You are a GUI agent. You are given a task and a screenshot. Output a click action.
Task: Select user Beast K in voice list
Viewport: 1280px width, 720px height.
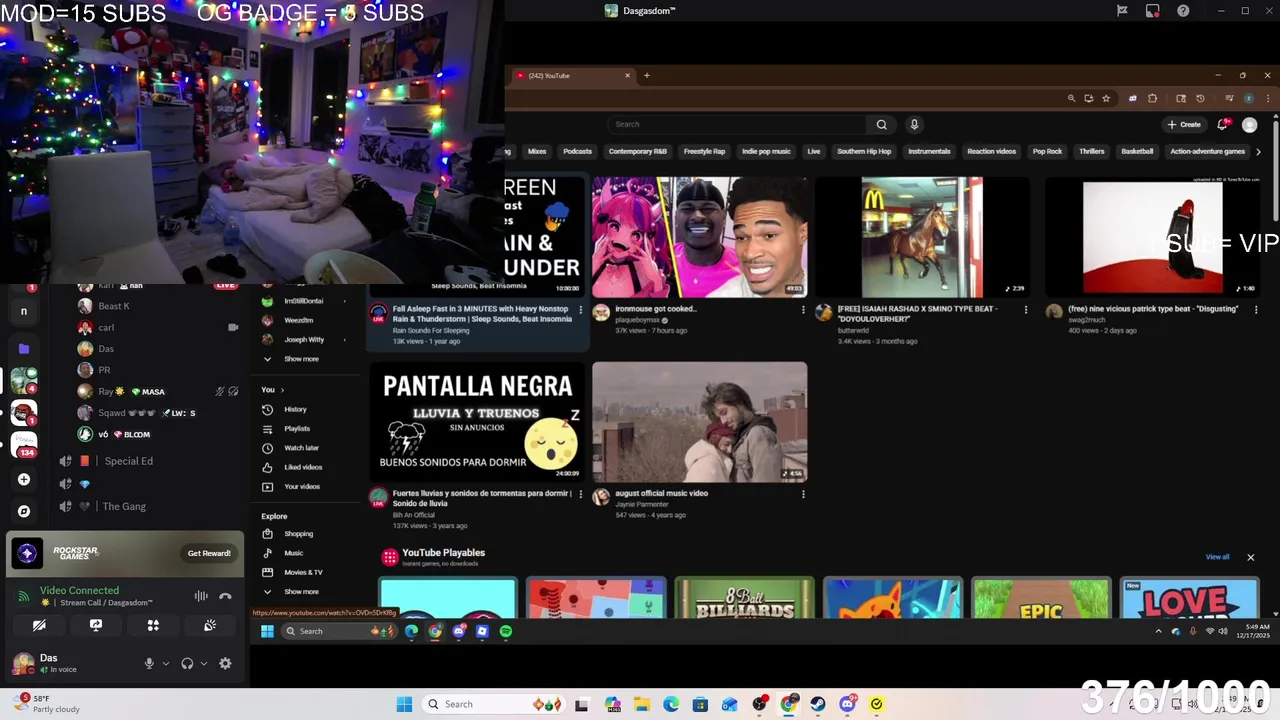pos(113,306)
